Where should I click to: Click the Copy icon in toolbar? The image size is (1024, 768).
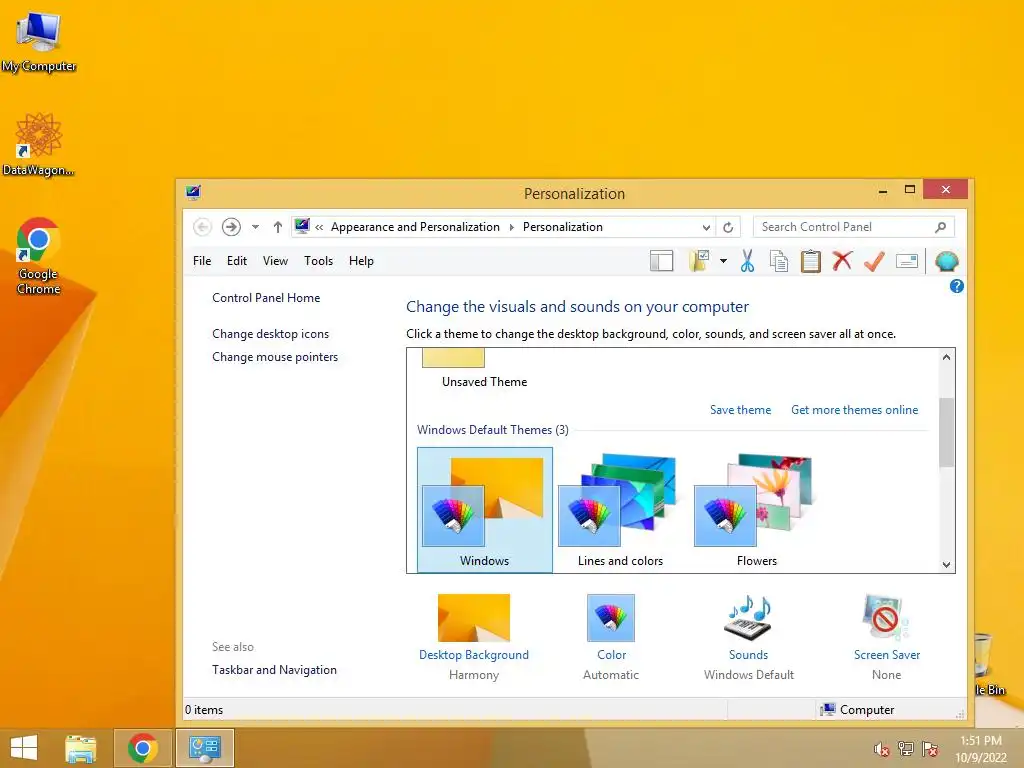click(778, 261)
